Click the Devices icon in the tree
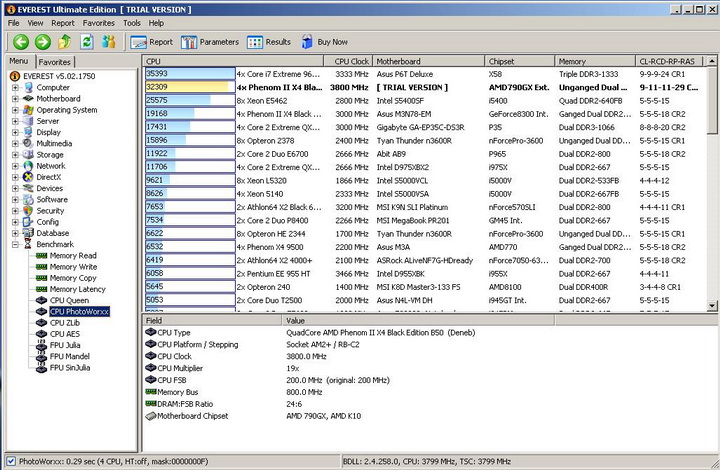Screen dimensions: 720x470 pyautogui.click(x=28, y=188)
